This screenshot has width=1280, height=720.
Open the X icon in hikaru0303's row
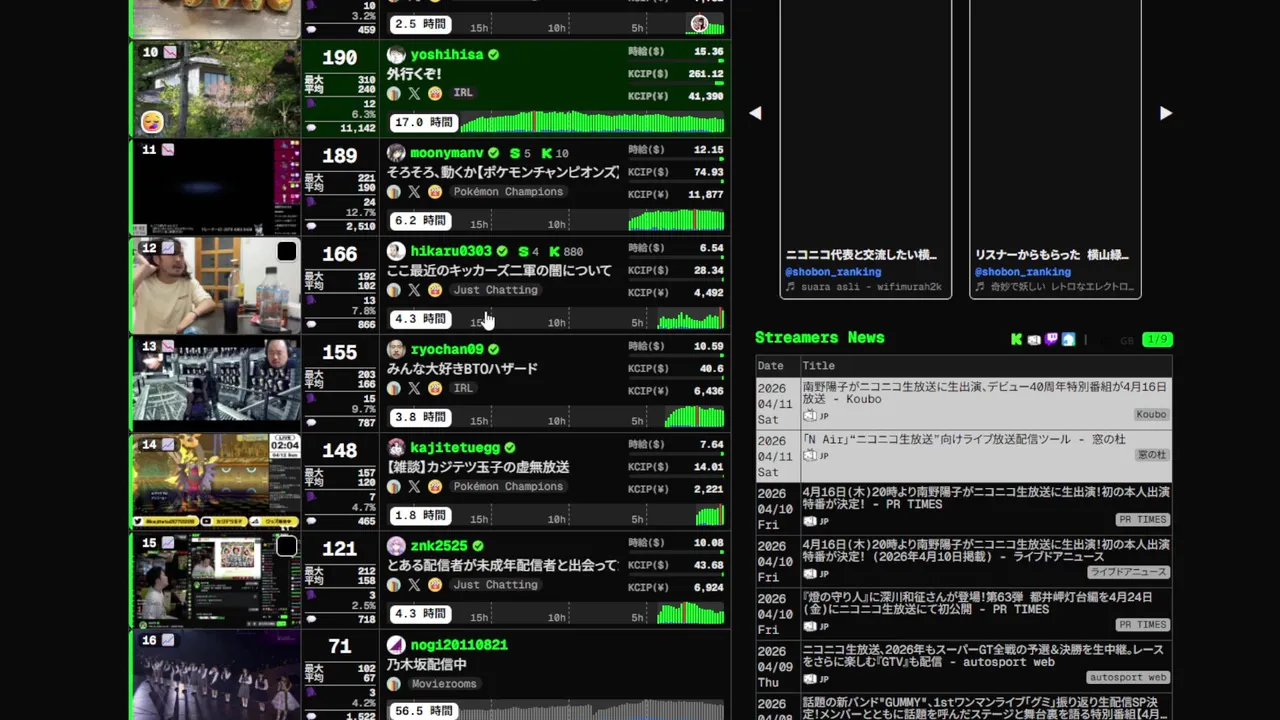(x=414, y=290)
